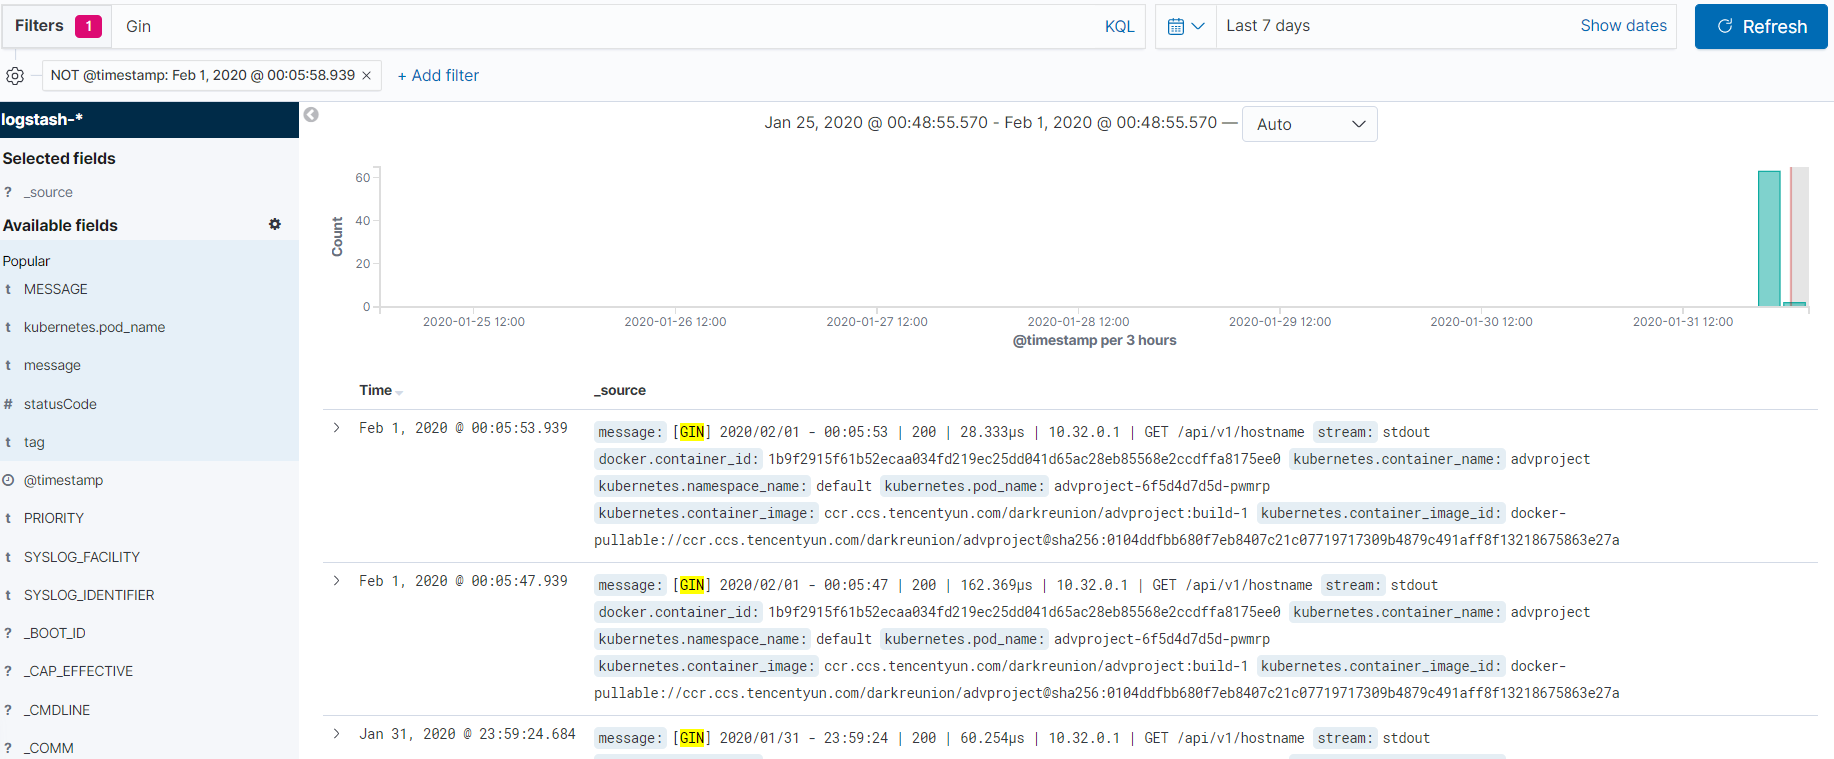This screenshot has height=759, width=1834.
Task: Click the tall teal histogram bar
Action: tap(1769, 239)
